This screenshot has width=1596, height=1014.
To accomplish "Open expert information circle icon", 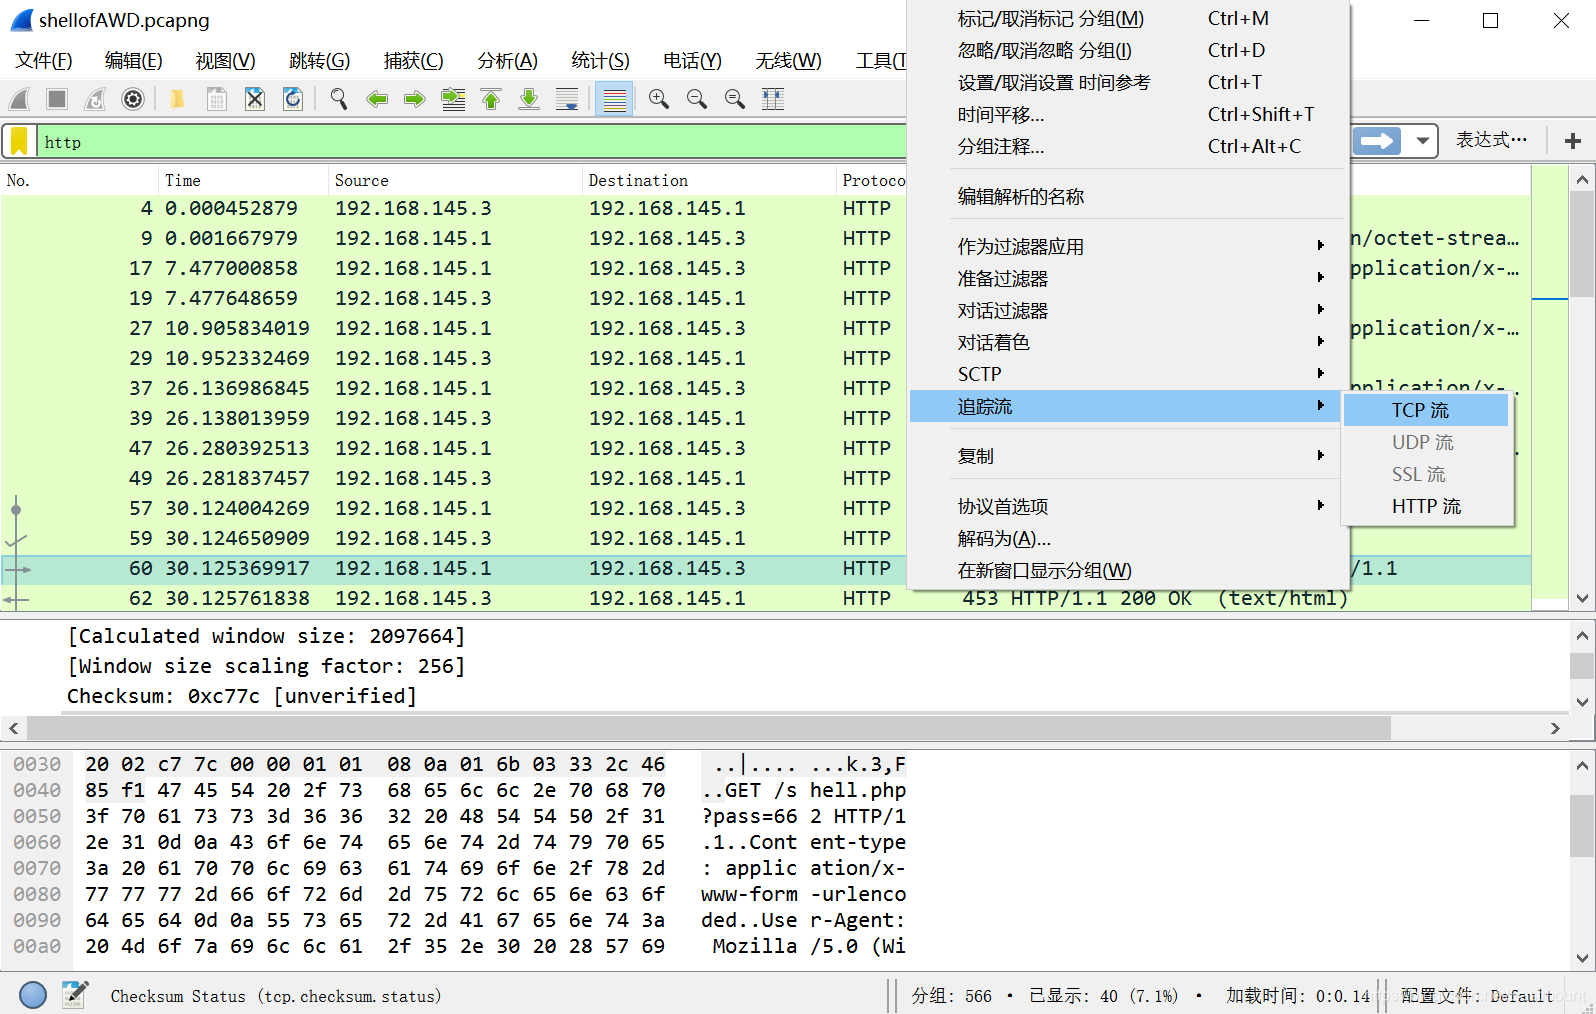I will tap(33, 995).
